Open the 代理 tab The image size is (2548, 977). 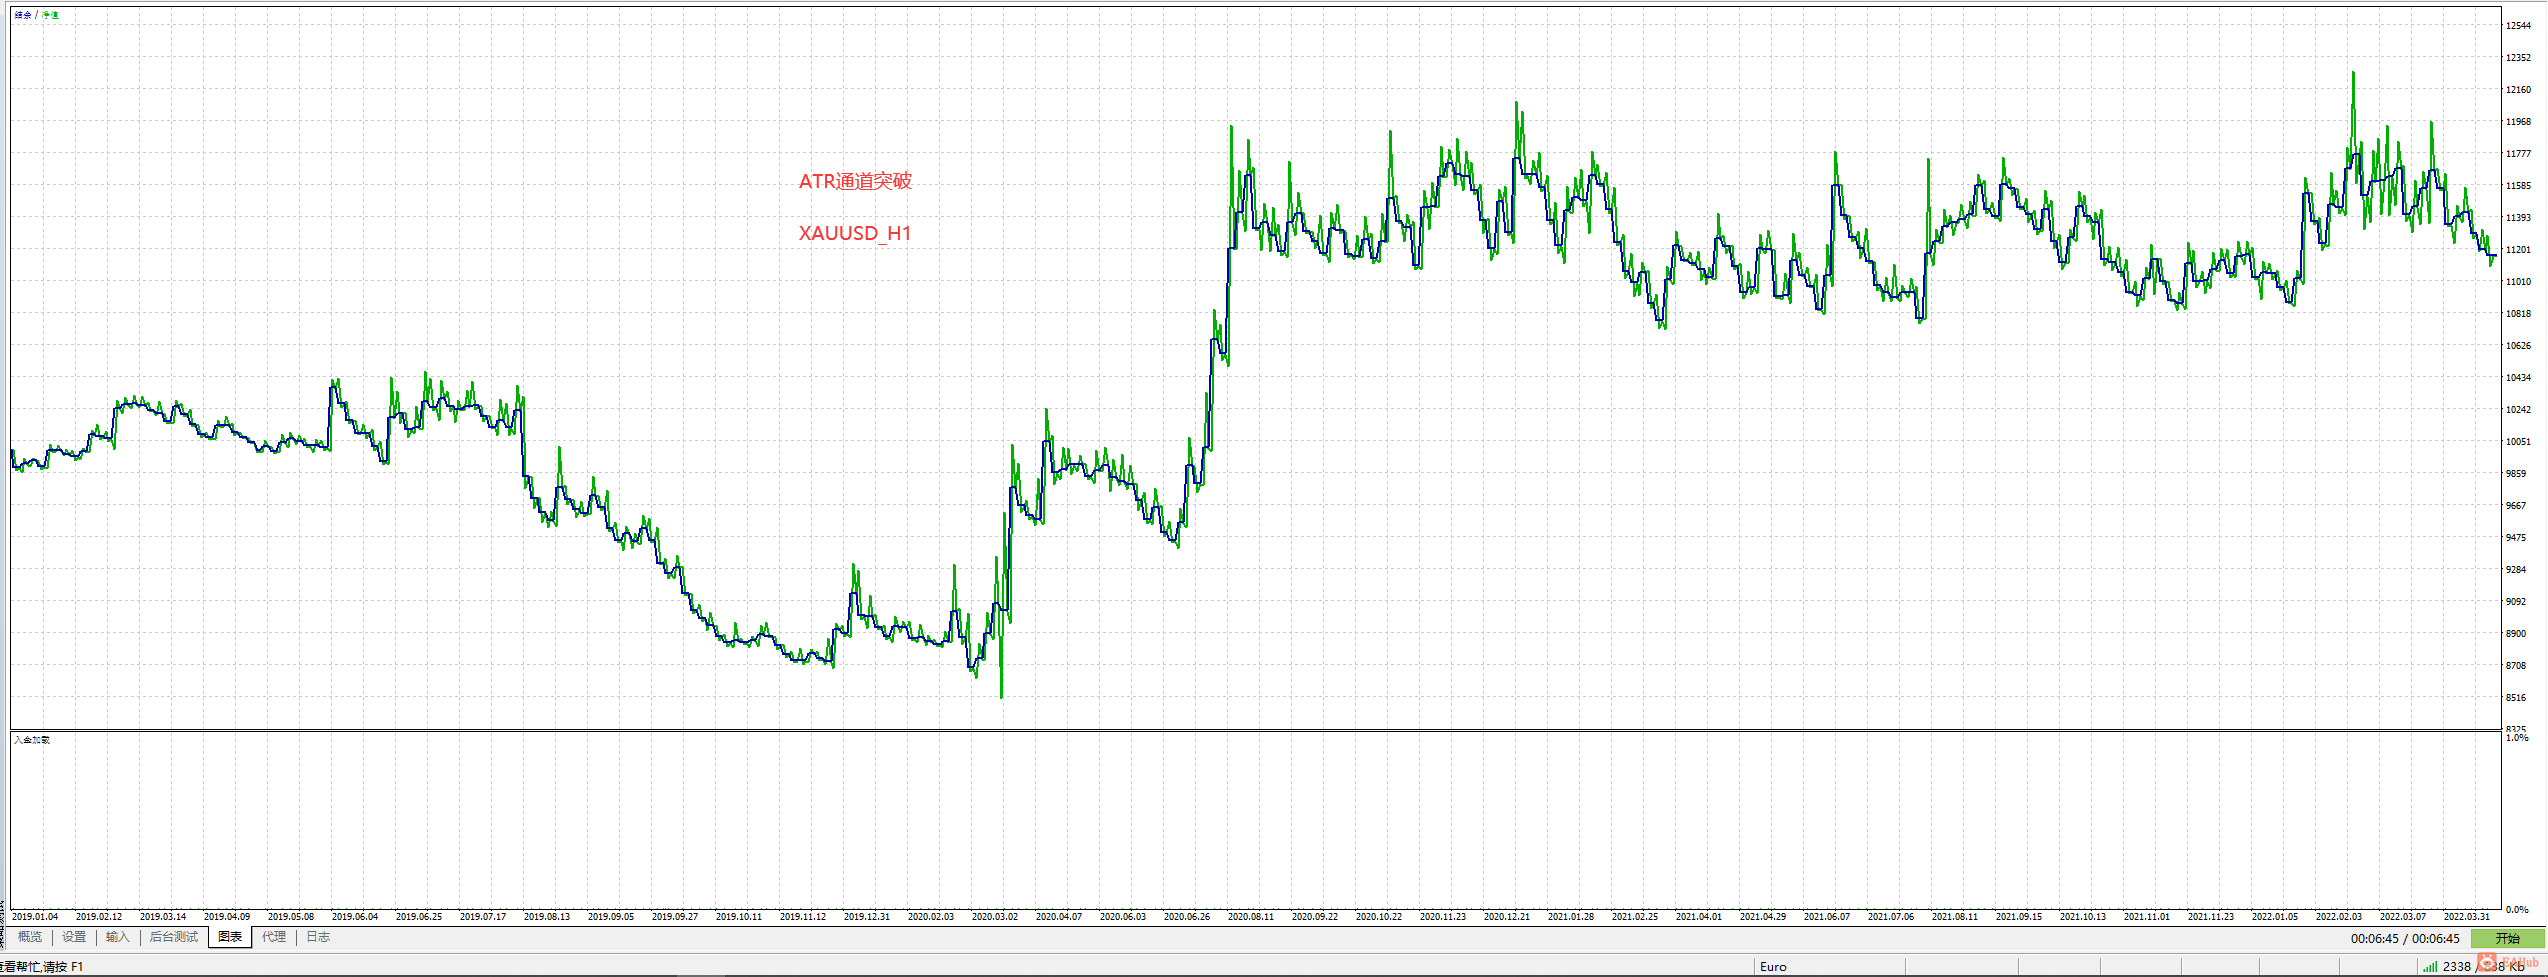[x=274, y=937]
